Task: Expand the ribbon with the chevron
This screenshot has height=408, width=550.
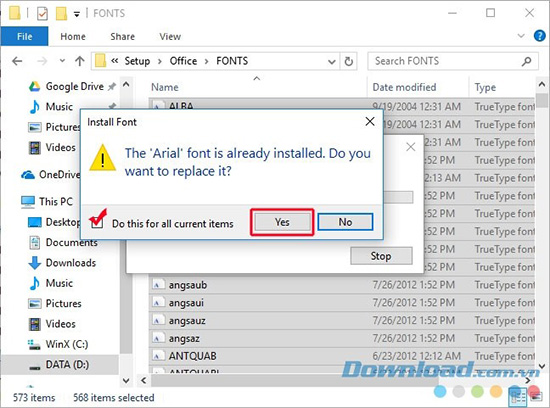Action: click(x=521, y=36)
